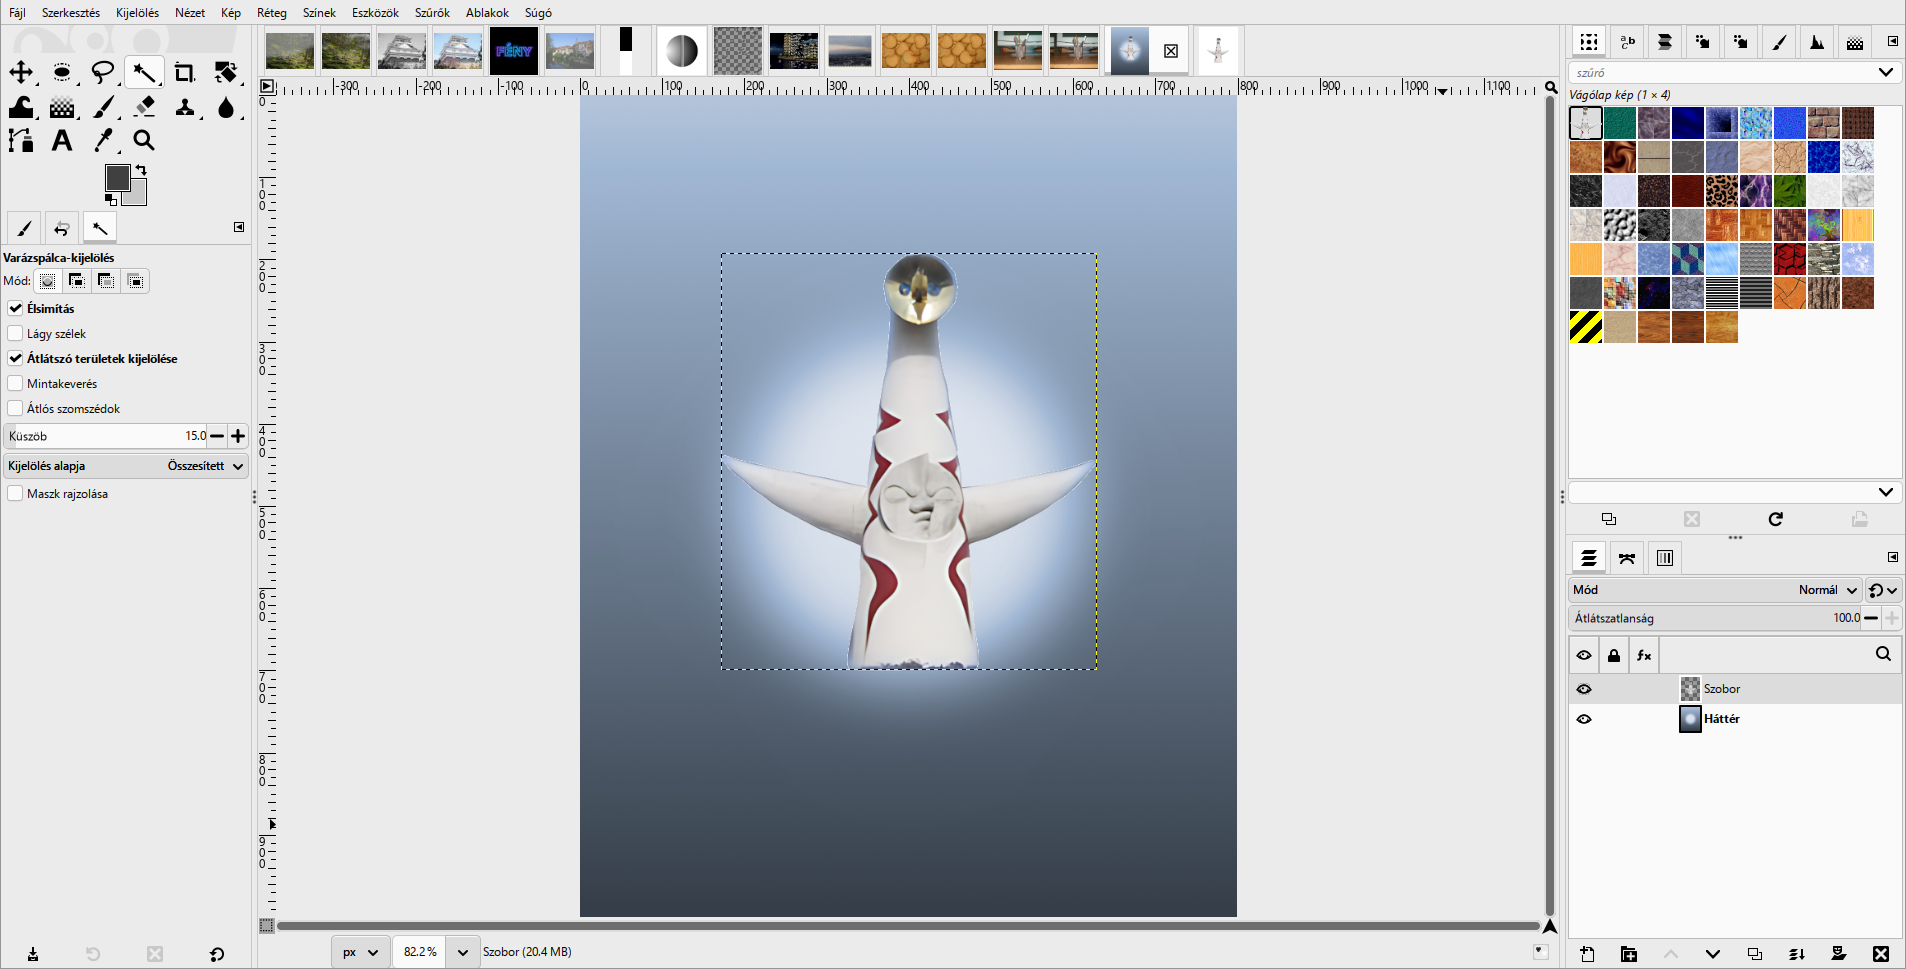Hide the Szobor layer

click(x=1584, y=689)
